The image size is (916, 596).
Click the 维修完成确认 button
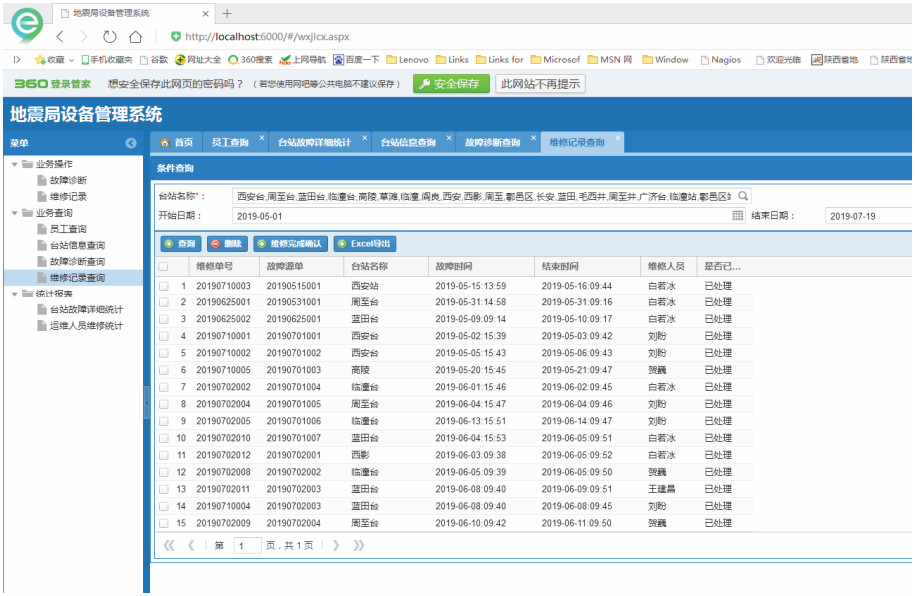click(290, 244)
